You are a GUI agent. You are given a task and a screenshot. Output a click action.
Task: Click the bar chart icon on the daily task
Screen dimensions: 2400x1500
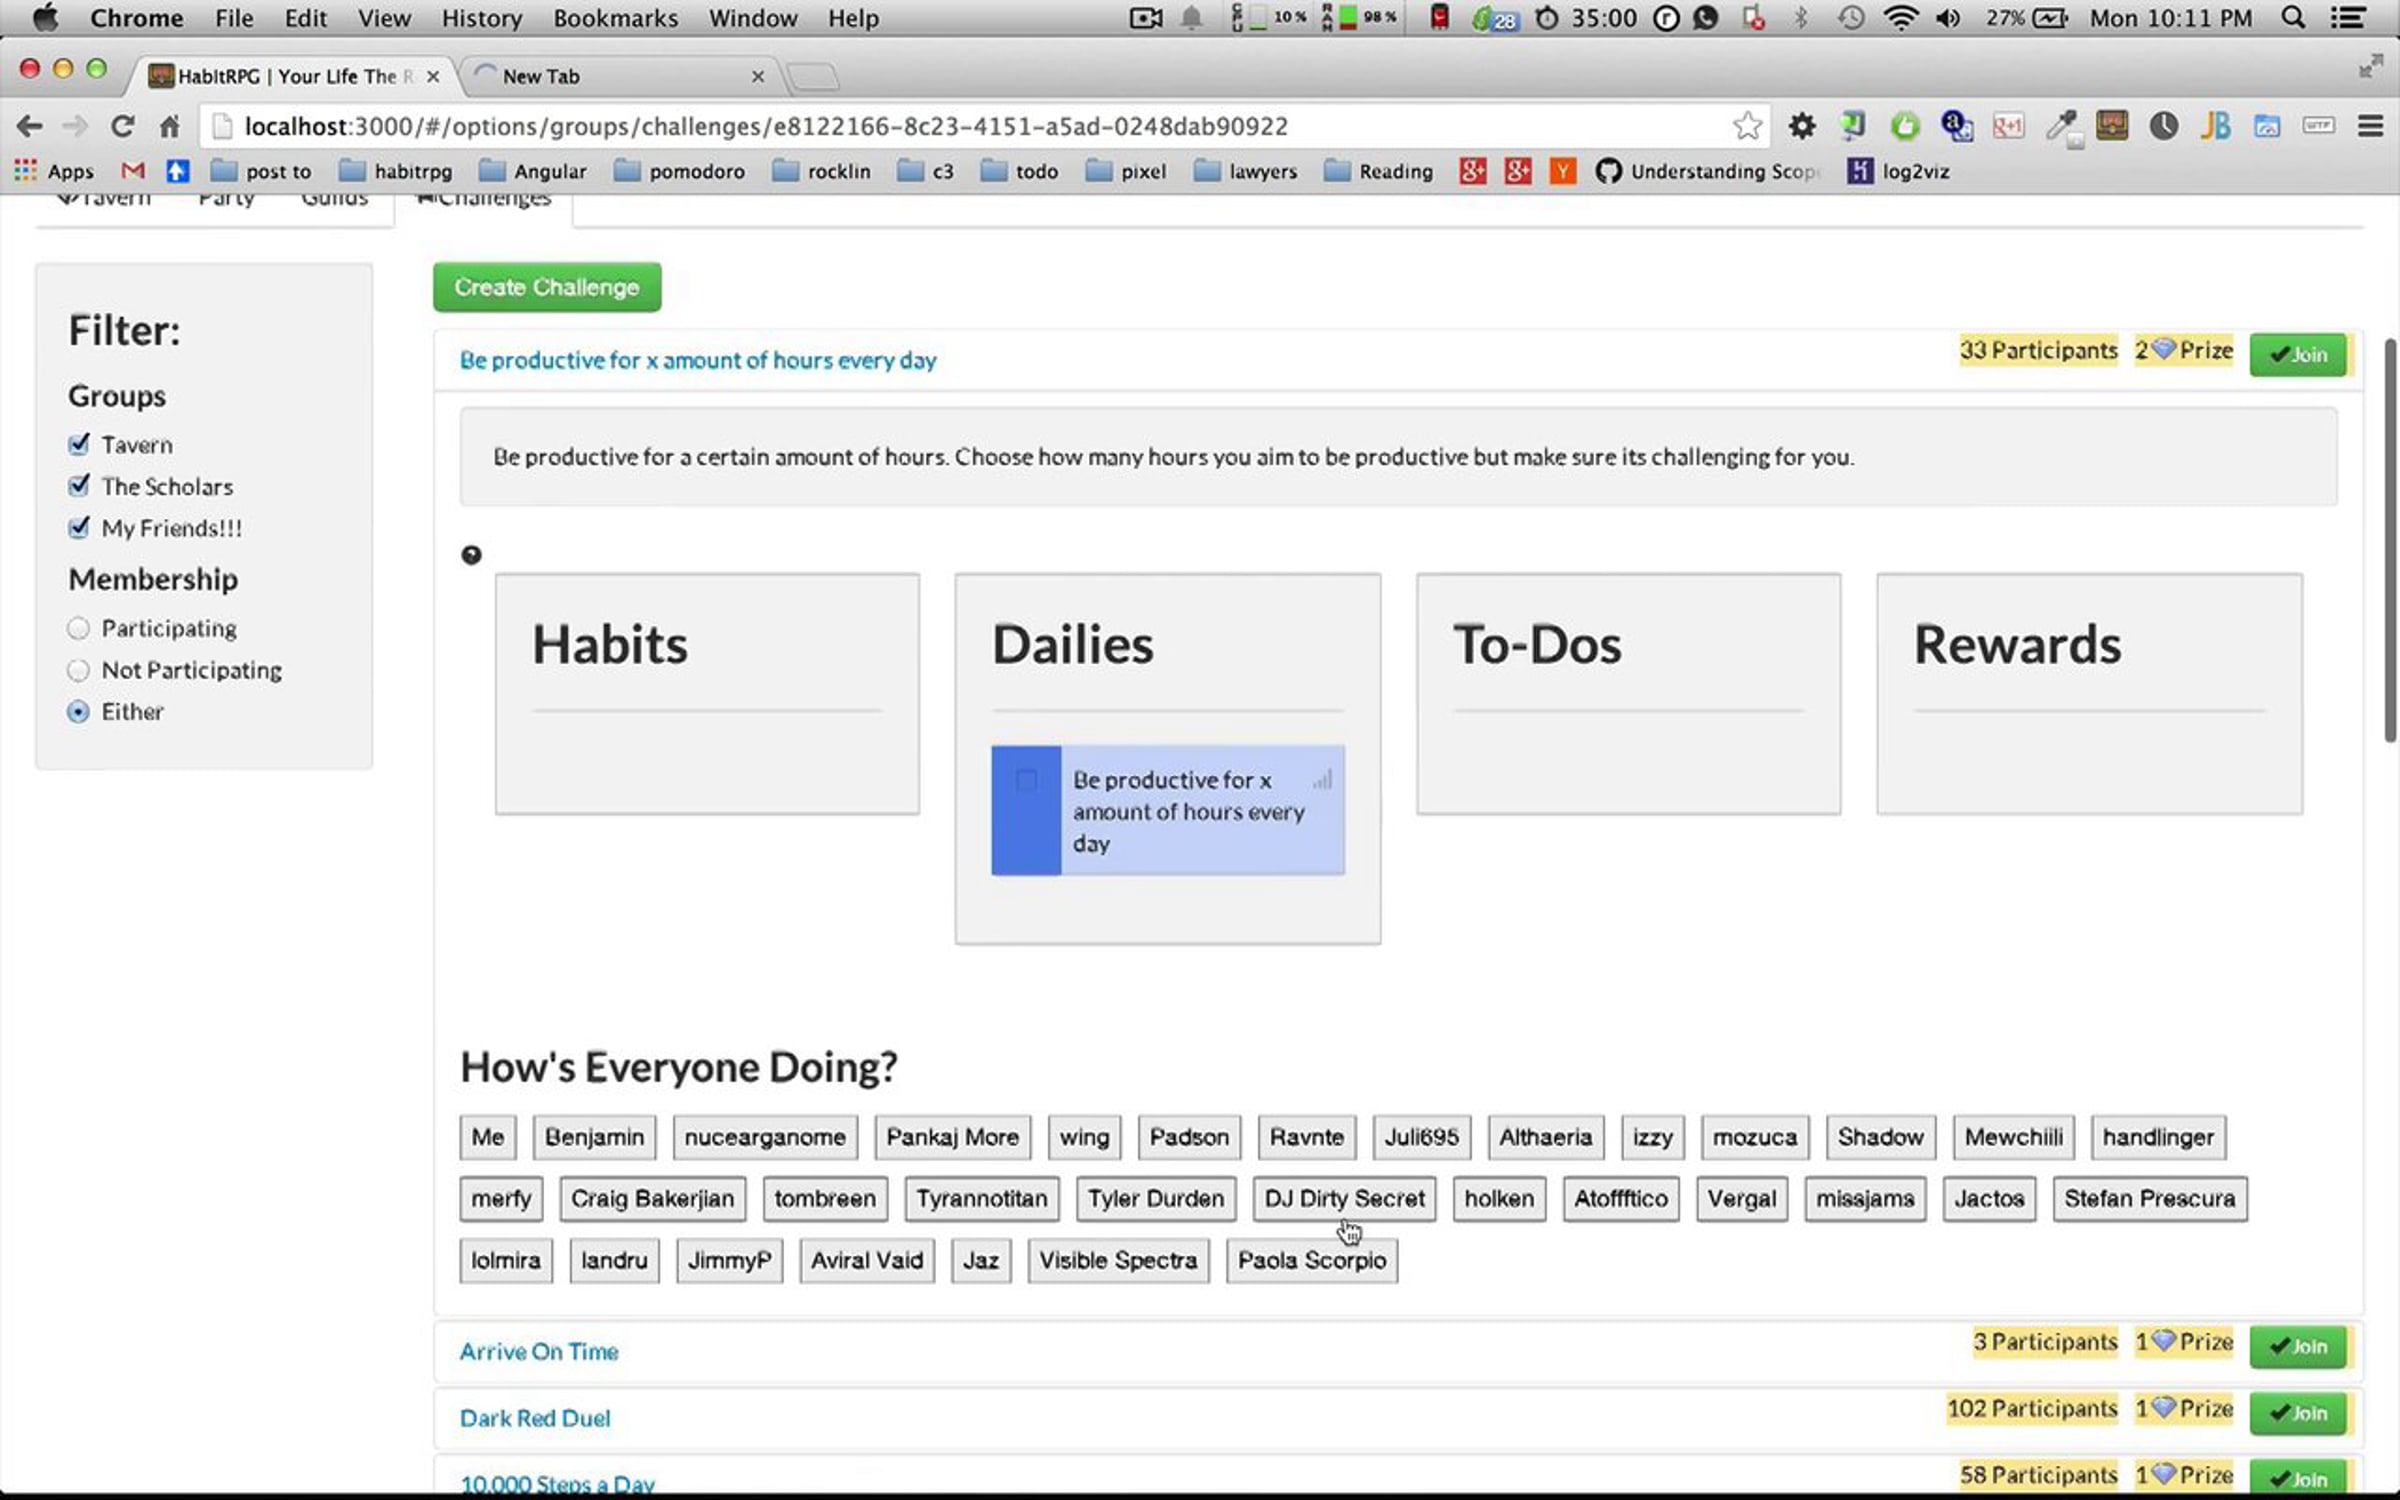[1322, 779]
